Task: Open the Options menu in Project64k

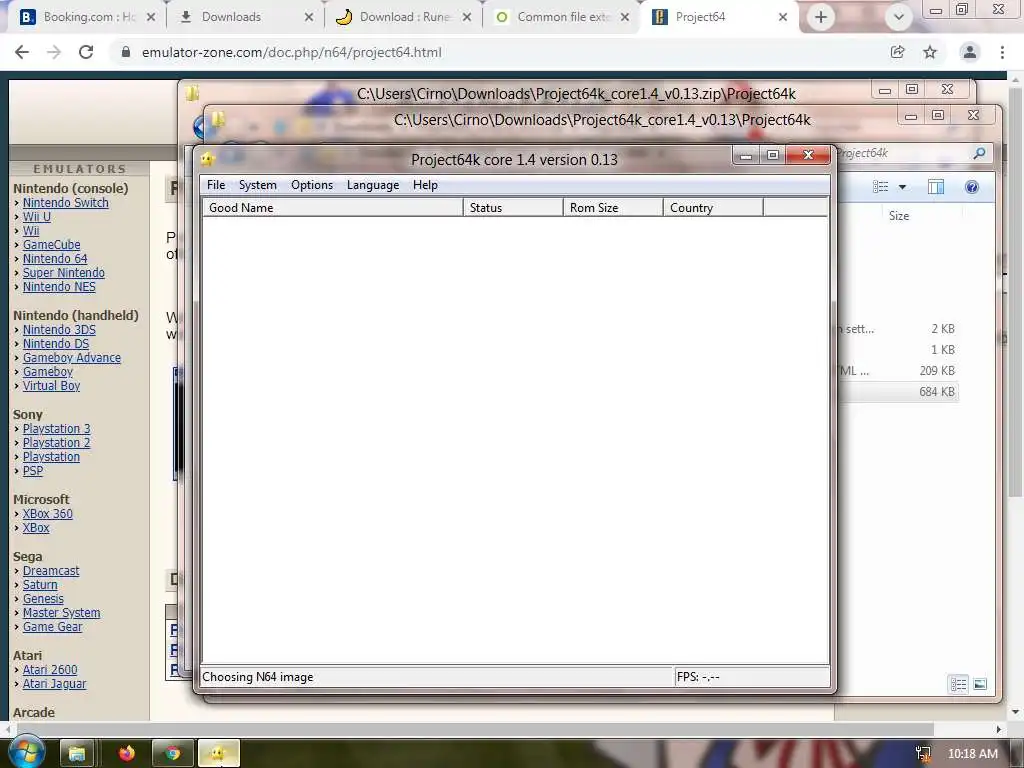Action: click(x=312, y=185)
